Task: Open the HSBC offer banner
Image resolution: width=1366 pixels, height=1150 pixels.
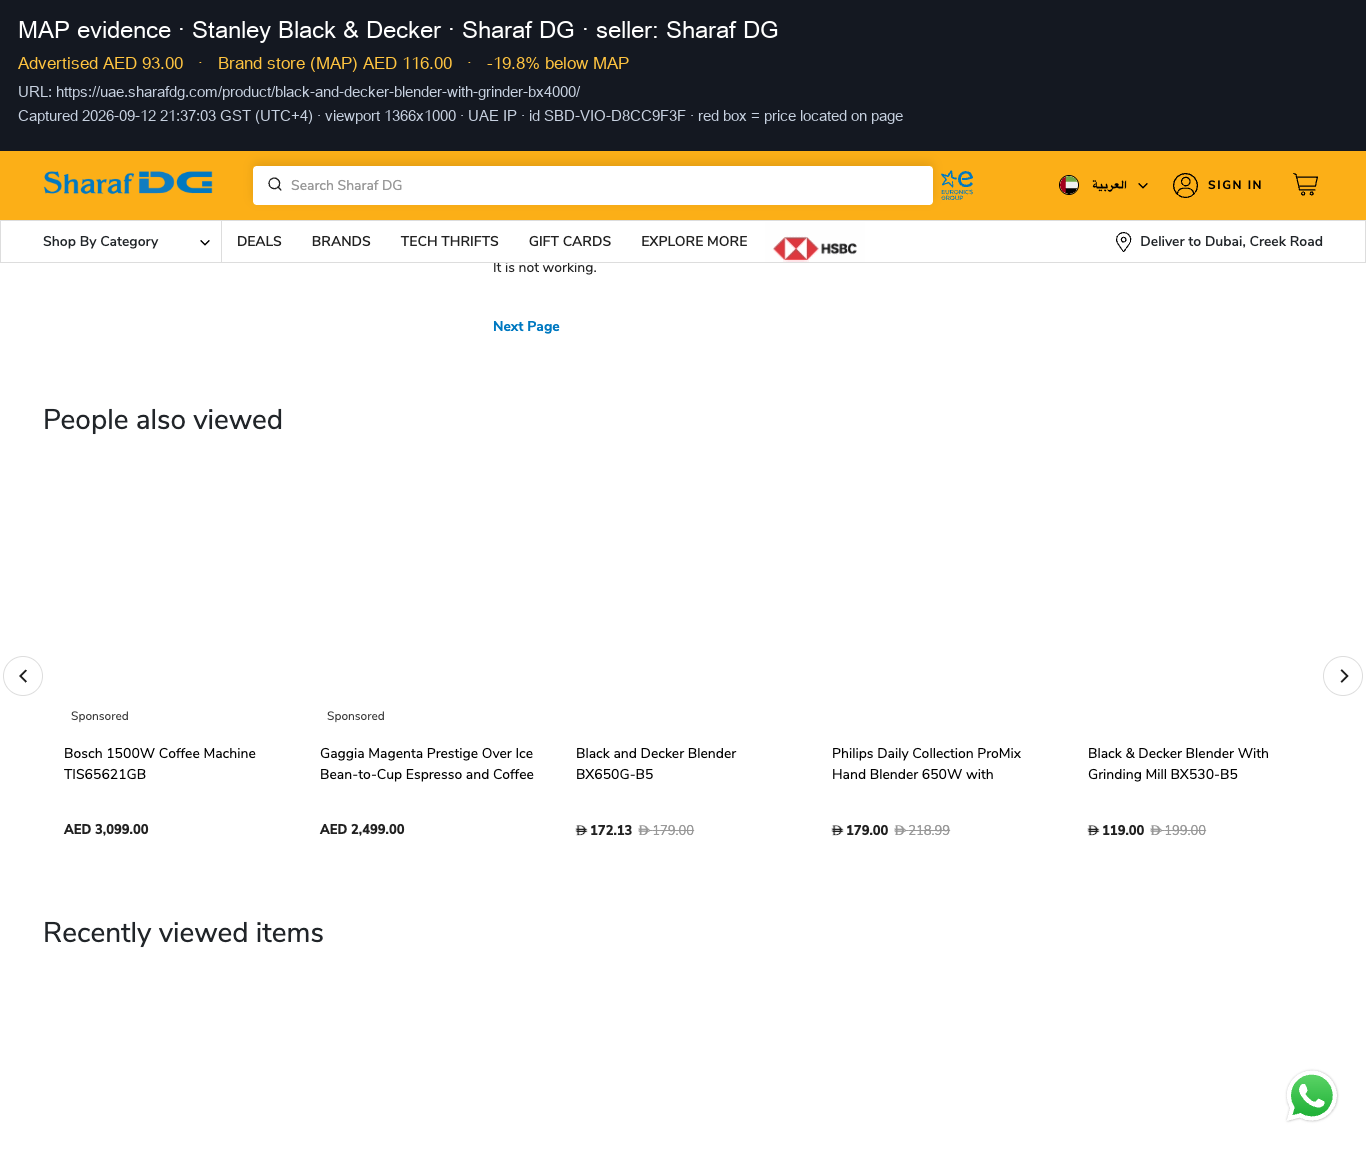Action: tap(815, 248)
